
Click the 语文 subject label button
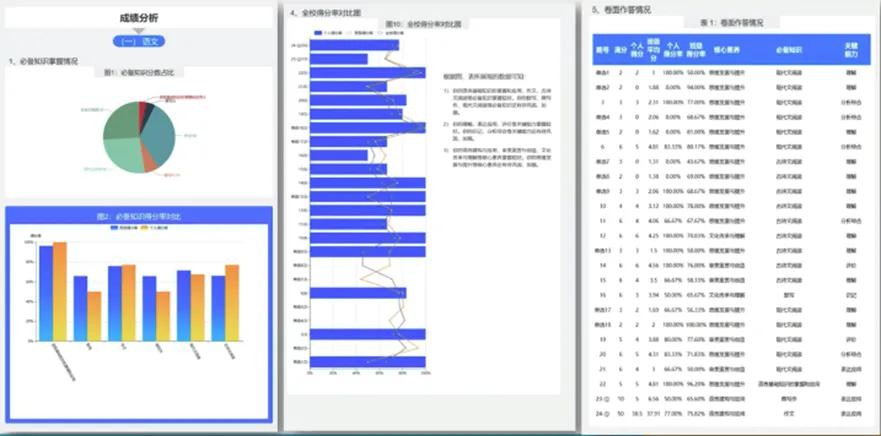[x=140, y=42]
